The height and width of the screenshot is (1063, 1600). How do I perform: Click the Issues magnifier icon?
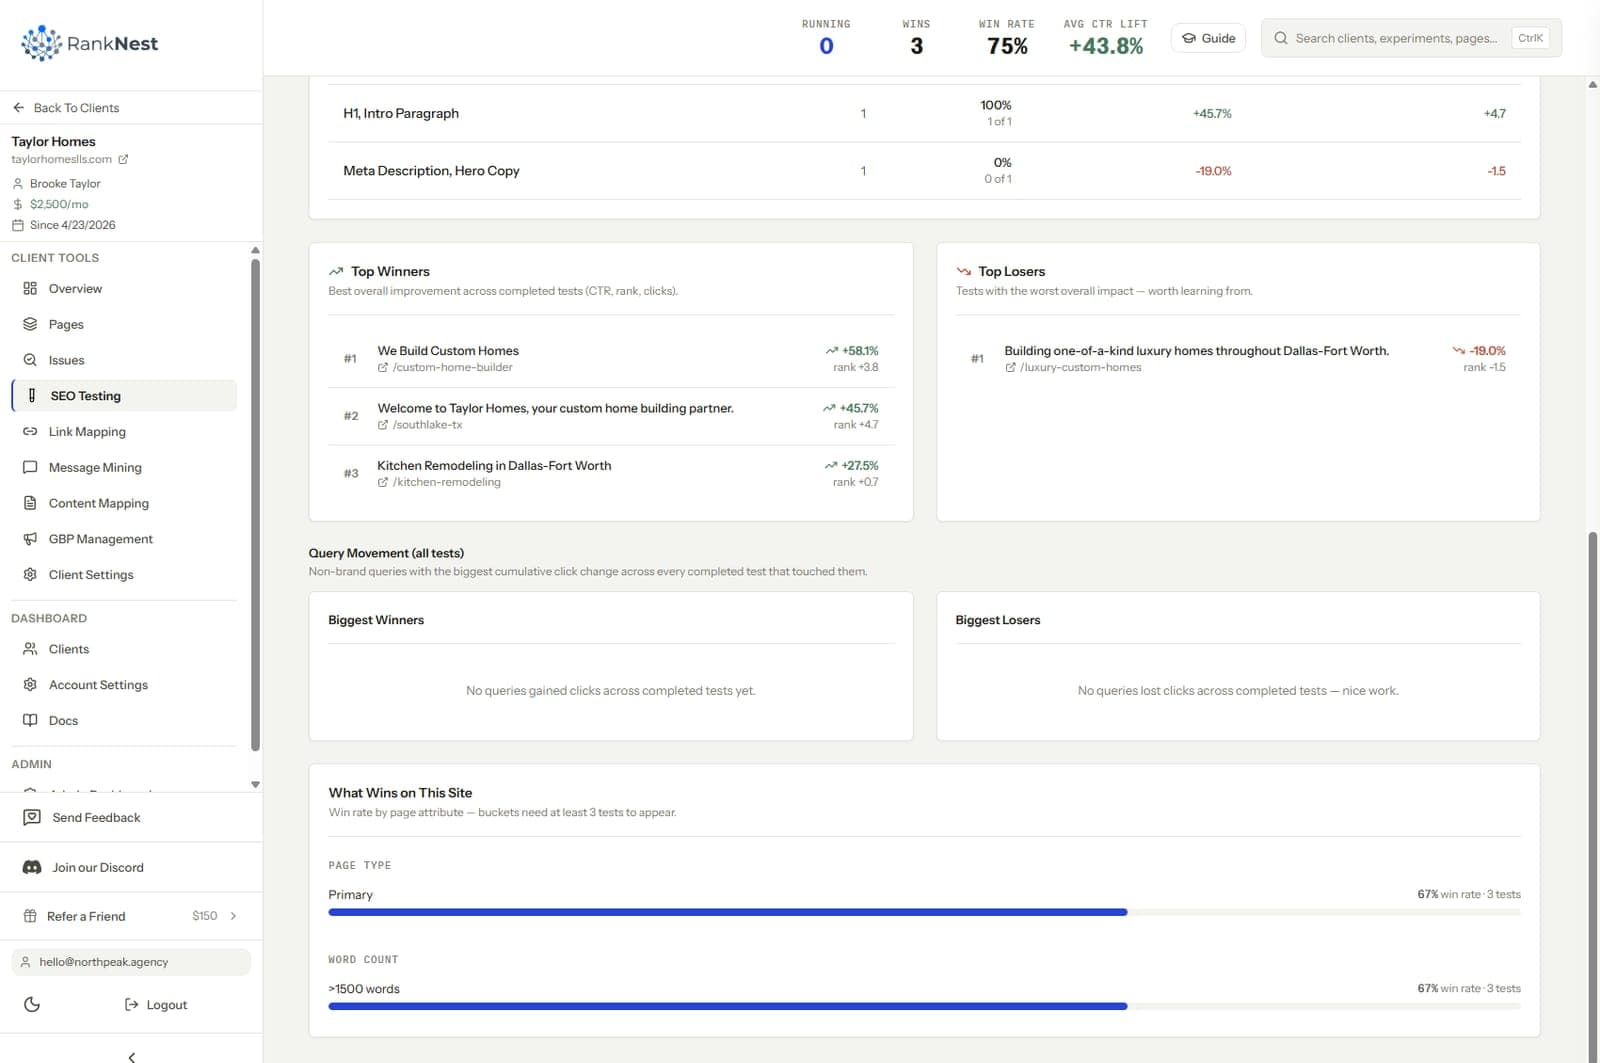pos(30,360)
